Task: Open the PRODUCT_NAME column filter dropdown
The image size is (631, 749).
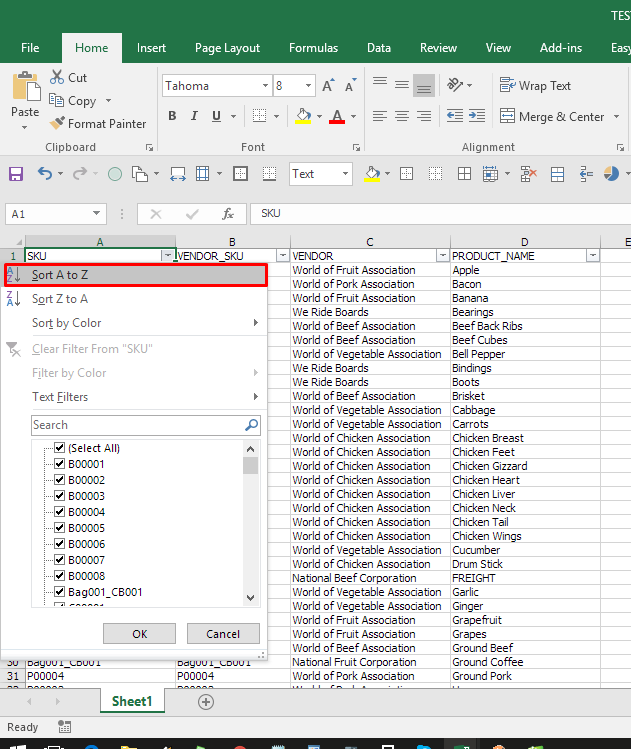Action: click(x=593, y=256)
